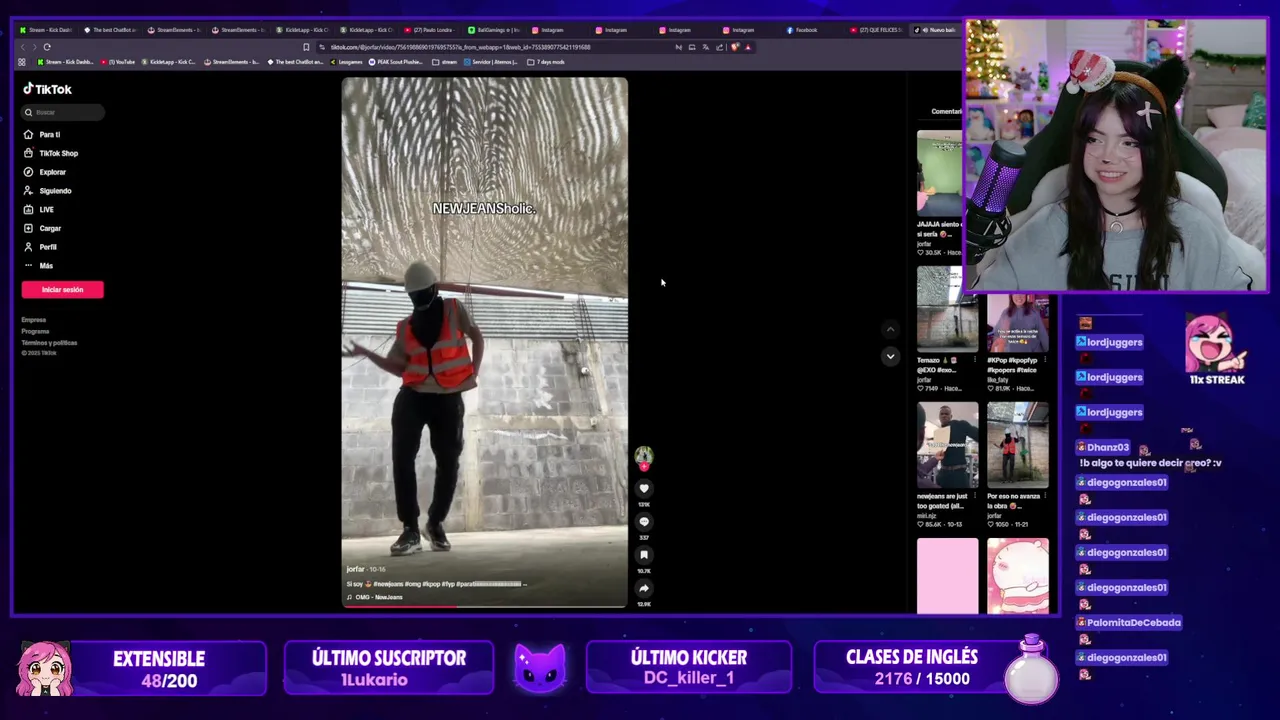Click the Brave shields lion icon
Screen dimensions: 1280x720
click(x=735, y=47)
